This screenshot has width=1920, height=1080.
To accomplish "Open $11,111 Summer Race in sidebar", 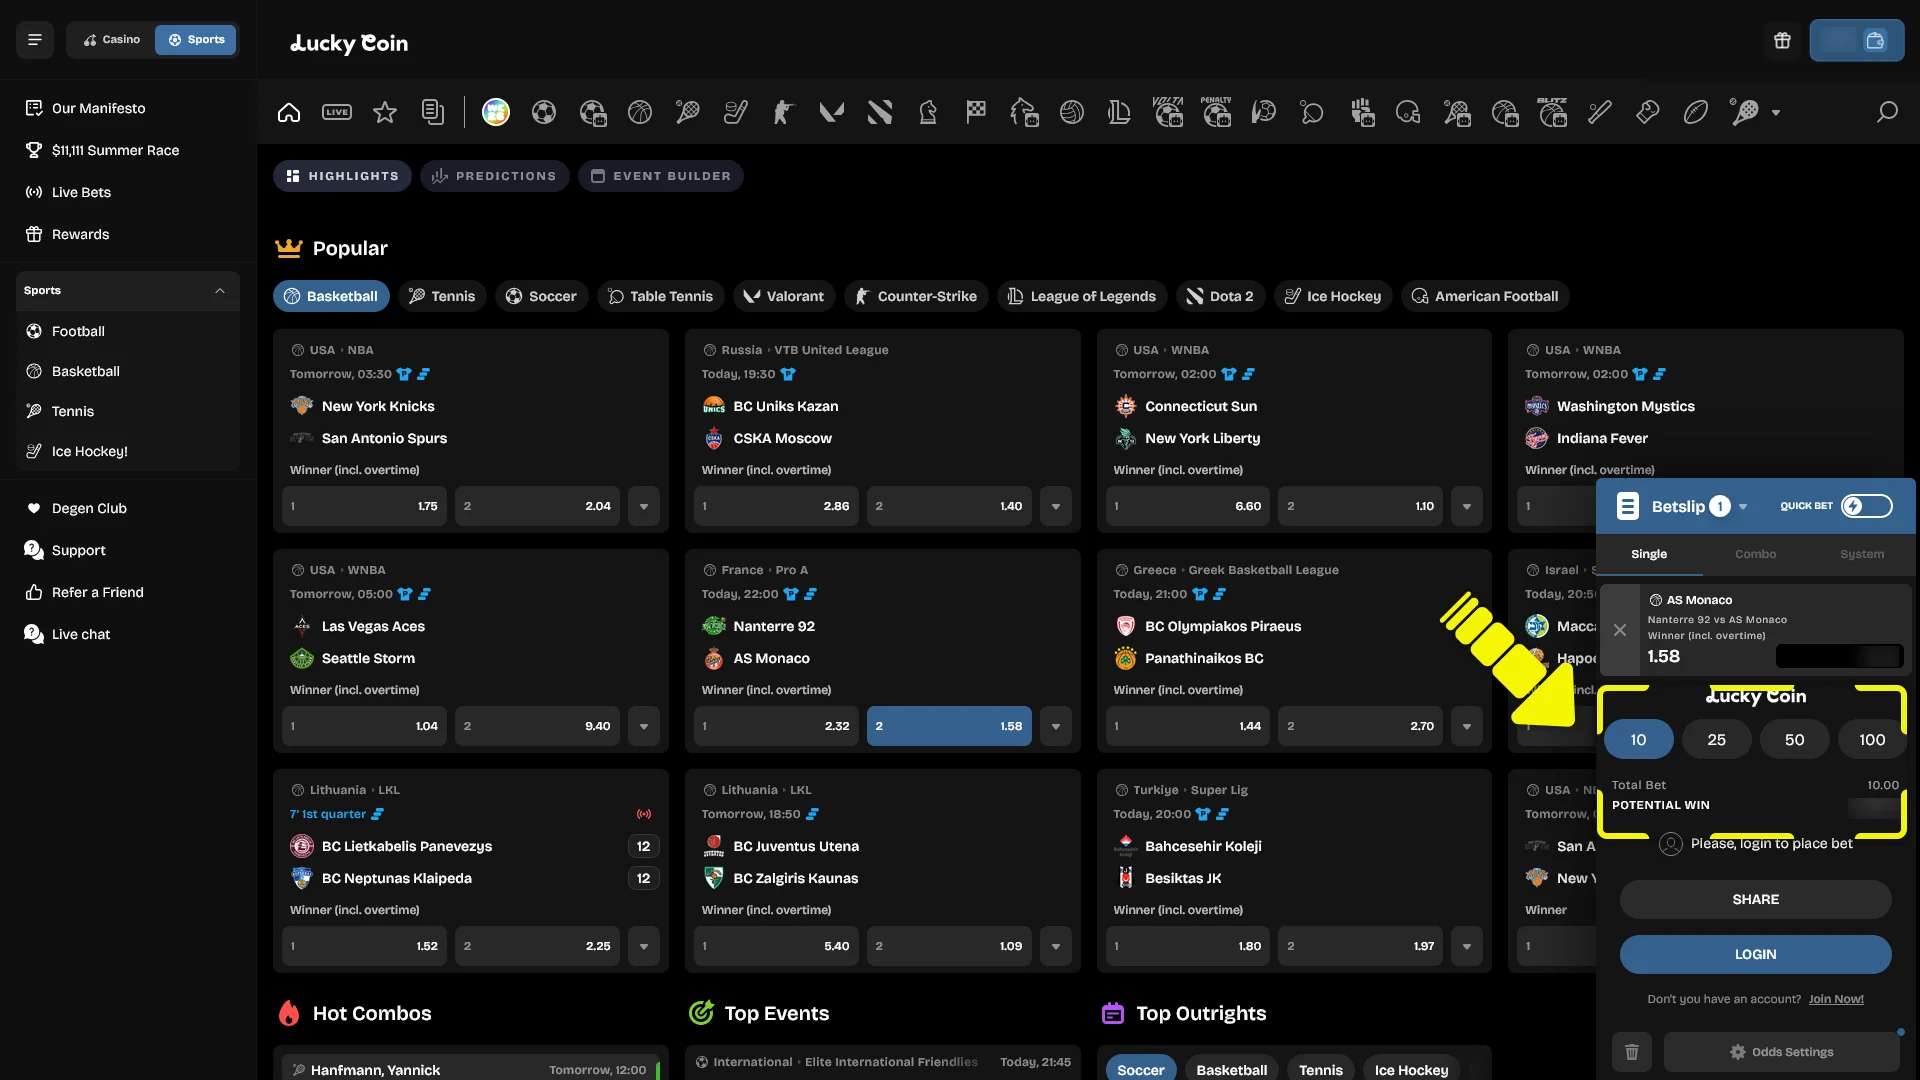I will pyautogui.click(x=115, y=150).
